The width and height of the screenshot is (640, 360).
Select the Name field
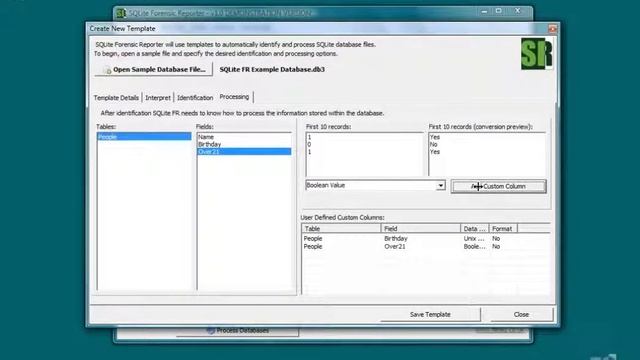coord(244,137)
